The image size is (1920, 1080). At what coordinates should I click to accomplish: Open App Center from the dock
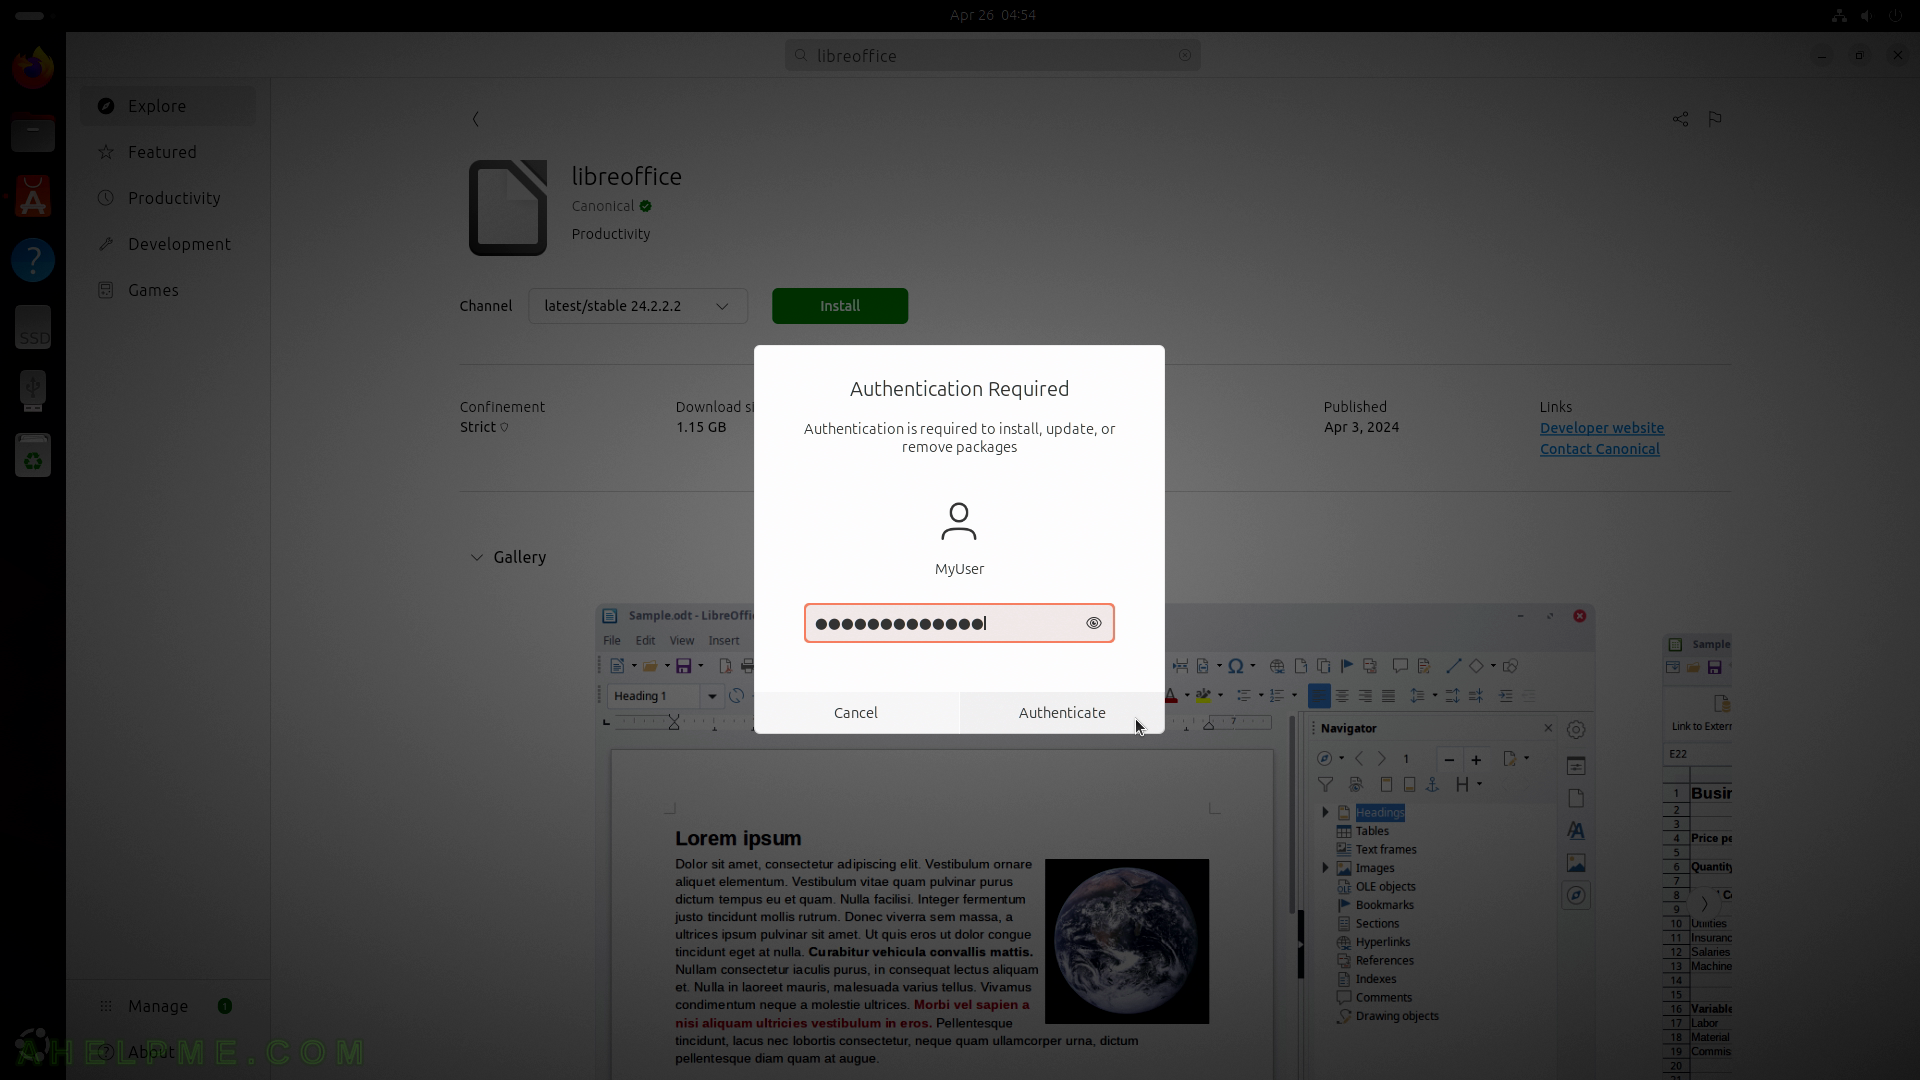pyautogui.click(x=33, y=196)
